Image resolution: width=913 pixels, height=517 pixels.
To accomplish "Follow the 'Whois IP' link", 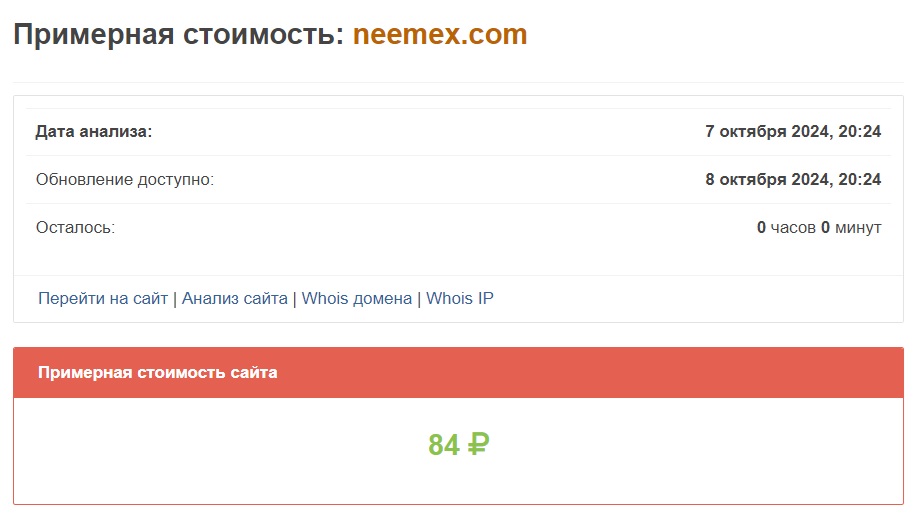I will tap(460, 298).
